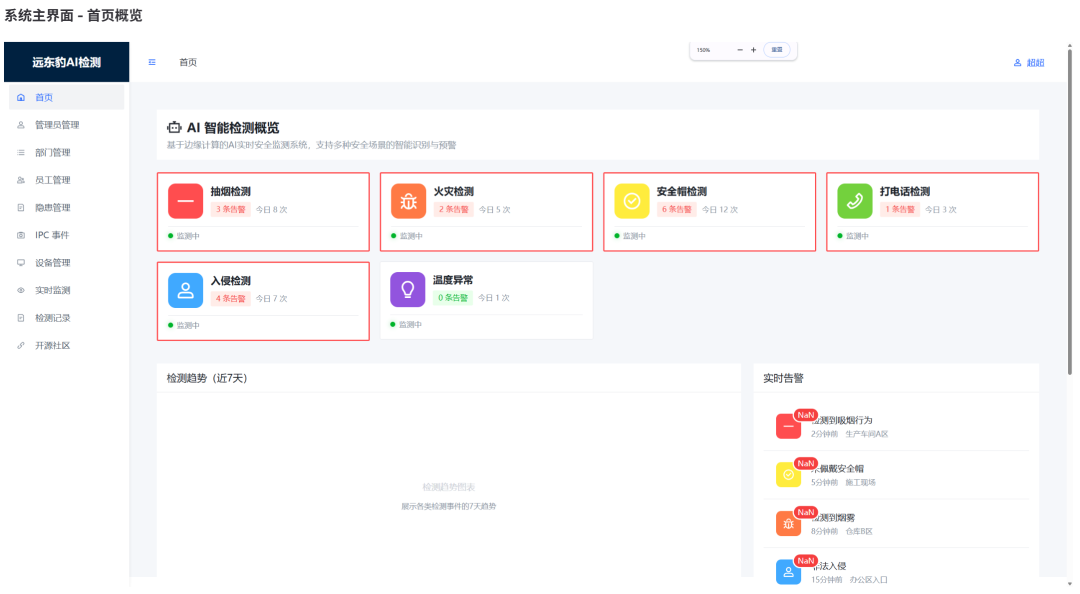Click the 未佩戴安全帽 alert title
Viewport: 1080px width, 594px height.
pyautogui.click(x=838, y=469)
